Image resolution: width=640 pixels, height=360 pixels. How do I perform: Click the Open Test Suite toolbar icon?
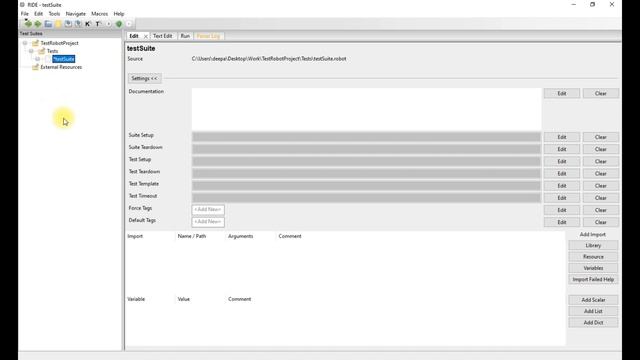point(48,24)
